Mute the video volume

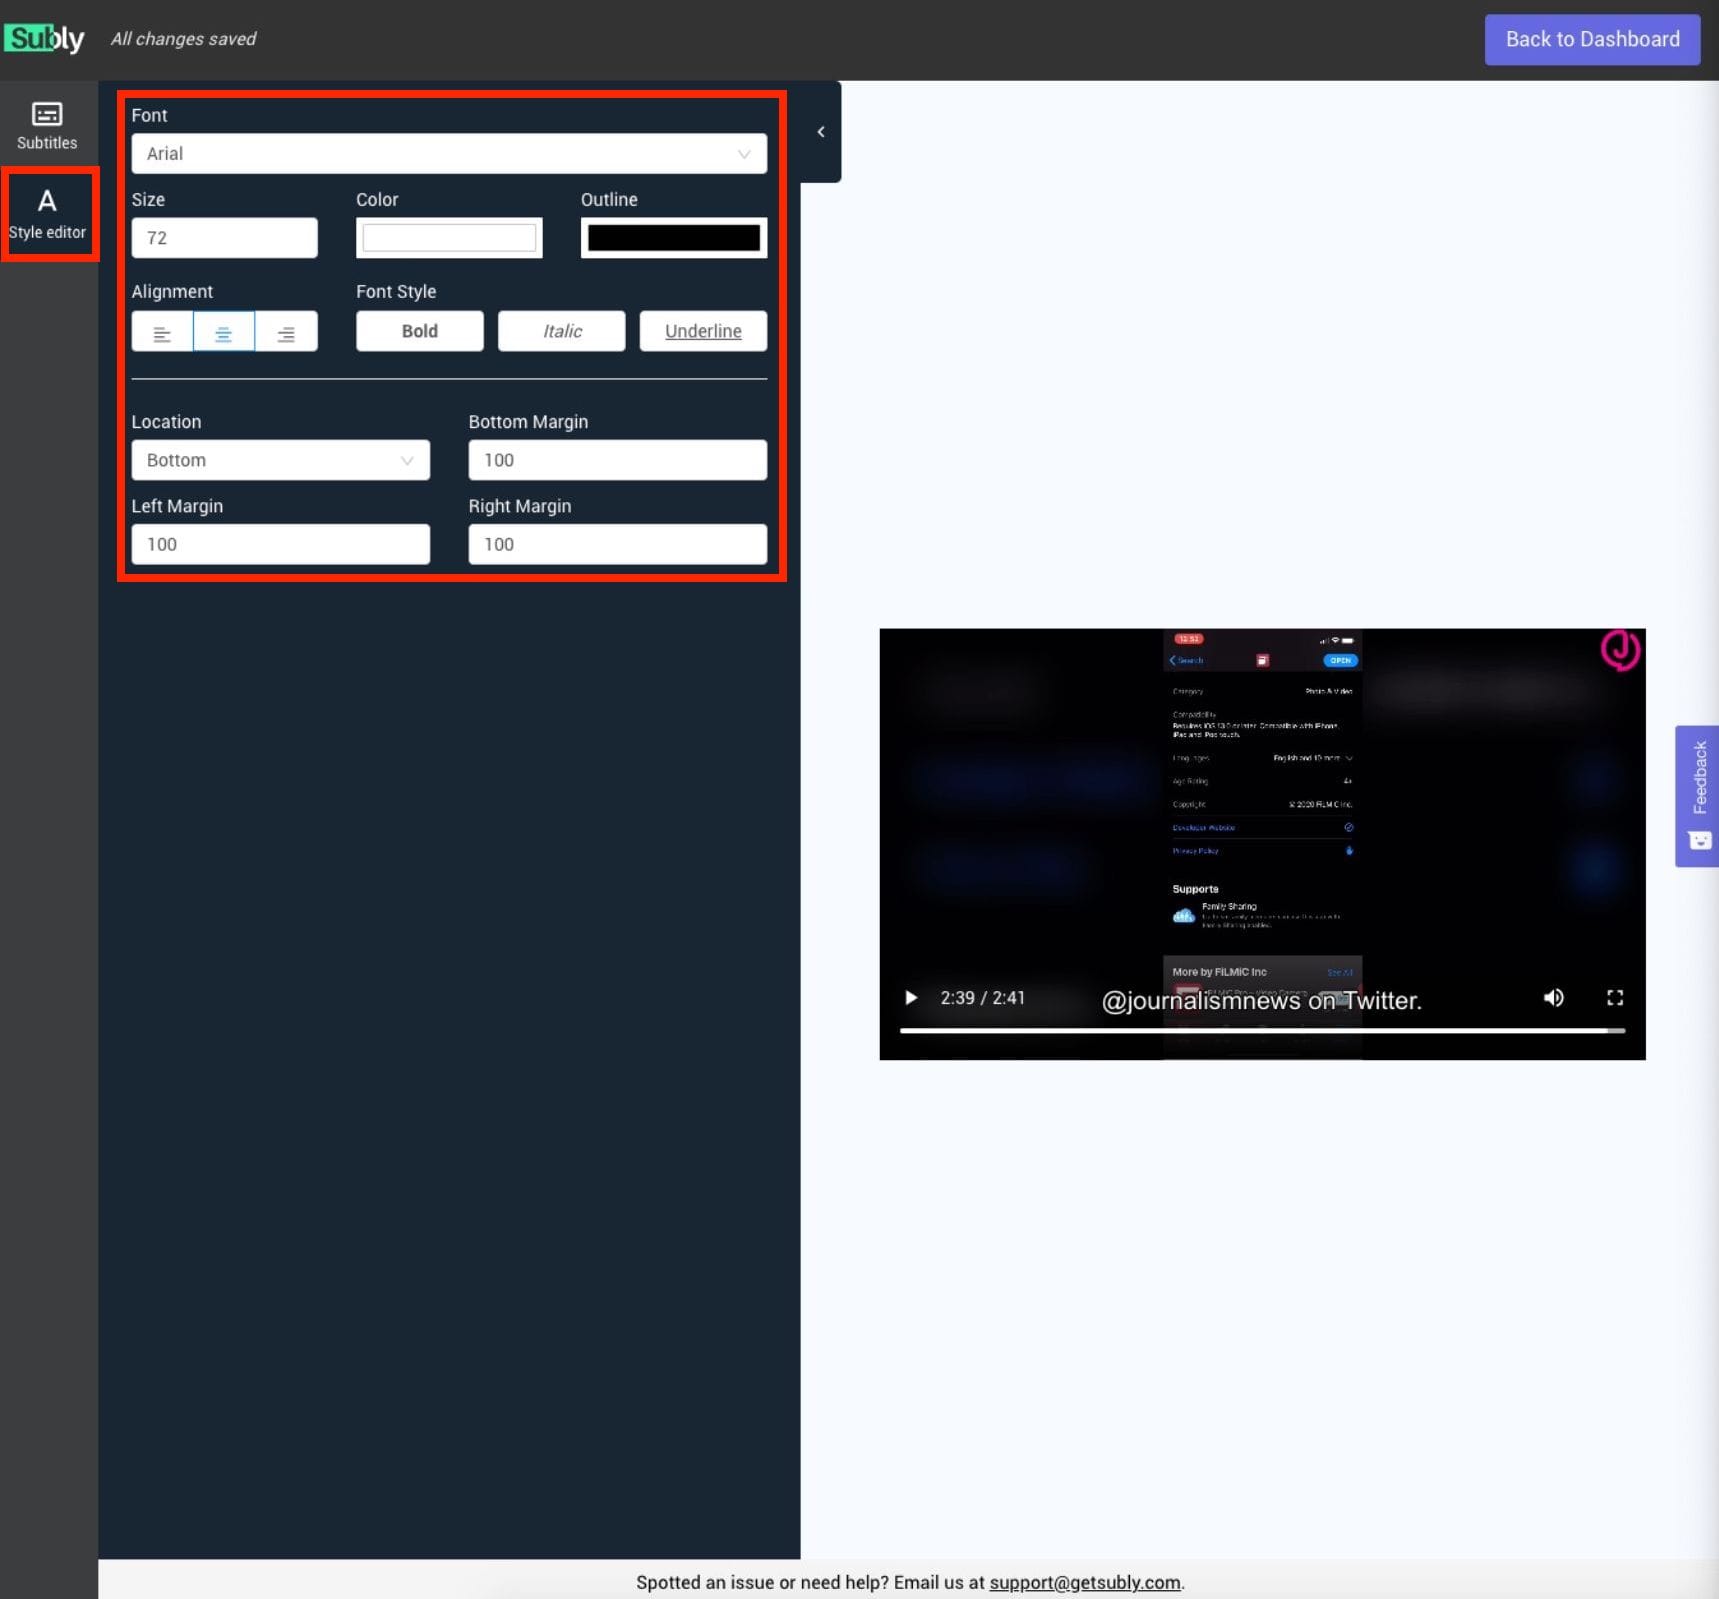(1553, 998)
